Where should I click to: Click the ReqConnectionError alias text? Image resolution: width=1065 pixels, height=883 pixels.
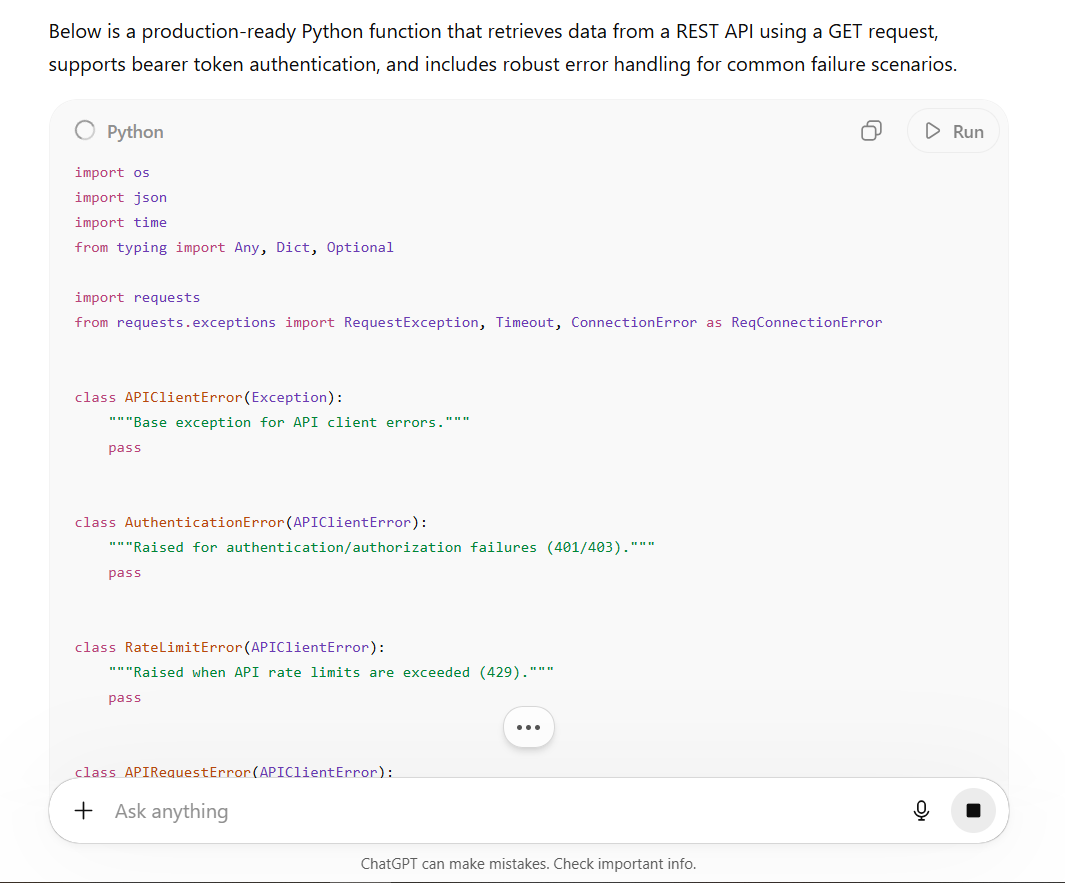[x=806, y=323]
